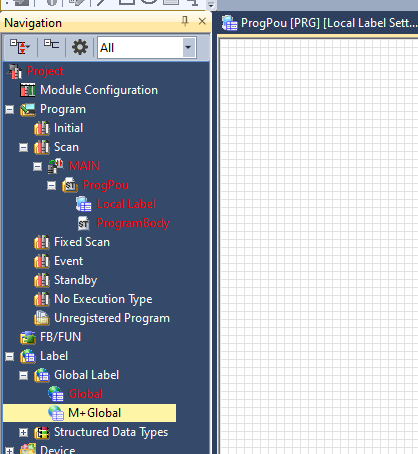Pin the Navigation panel
The height and width of the screenshot is (454, 418).
(x=185, y=21)
